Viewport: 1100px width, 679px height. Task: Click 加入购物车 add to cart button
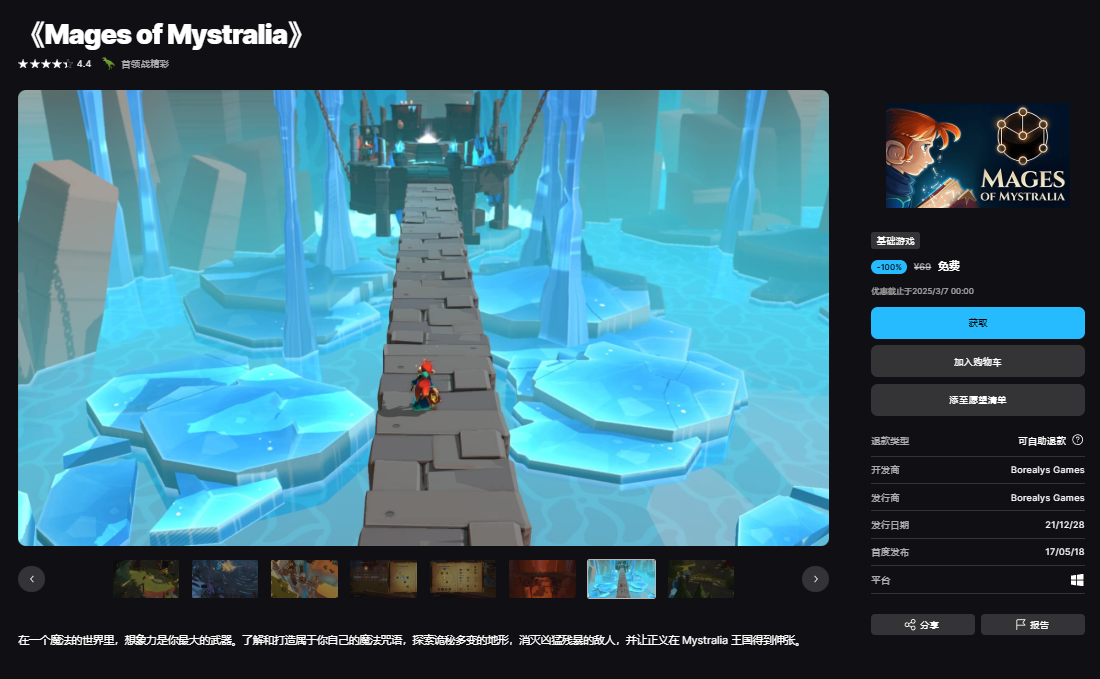point(977,362)
